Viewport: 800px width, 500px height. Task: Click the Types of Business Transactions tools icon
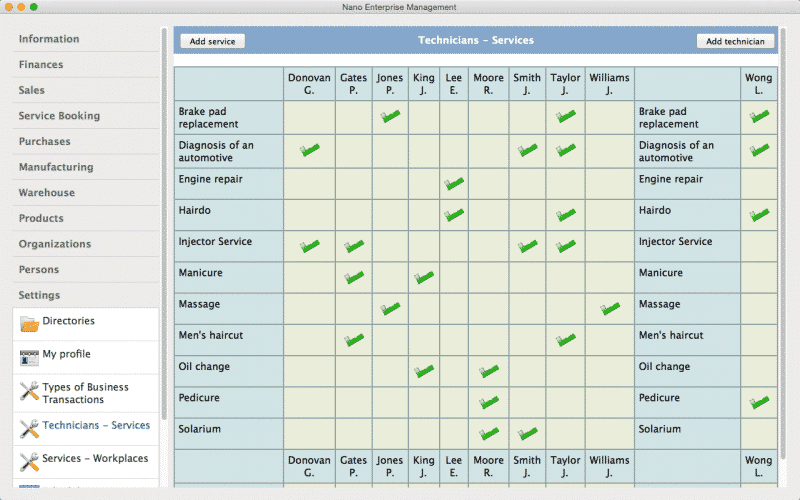[x=29, y=392]
